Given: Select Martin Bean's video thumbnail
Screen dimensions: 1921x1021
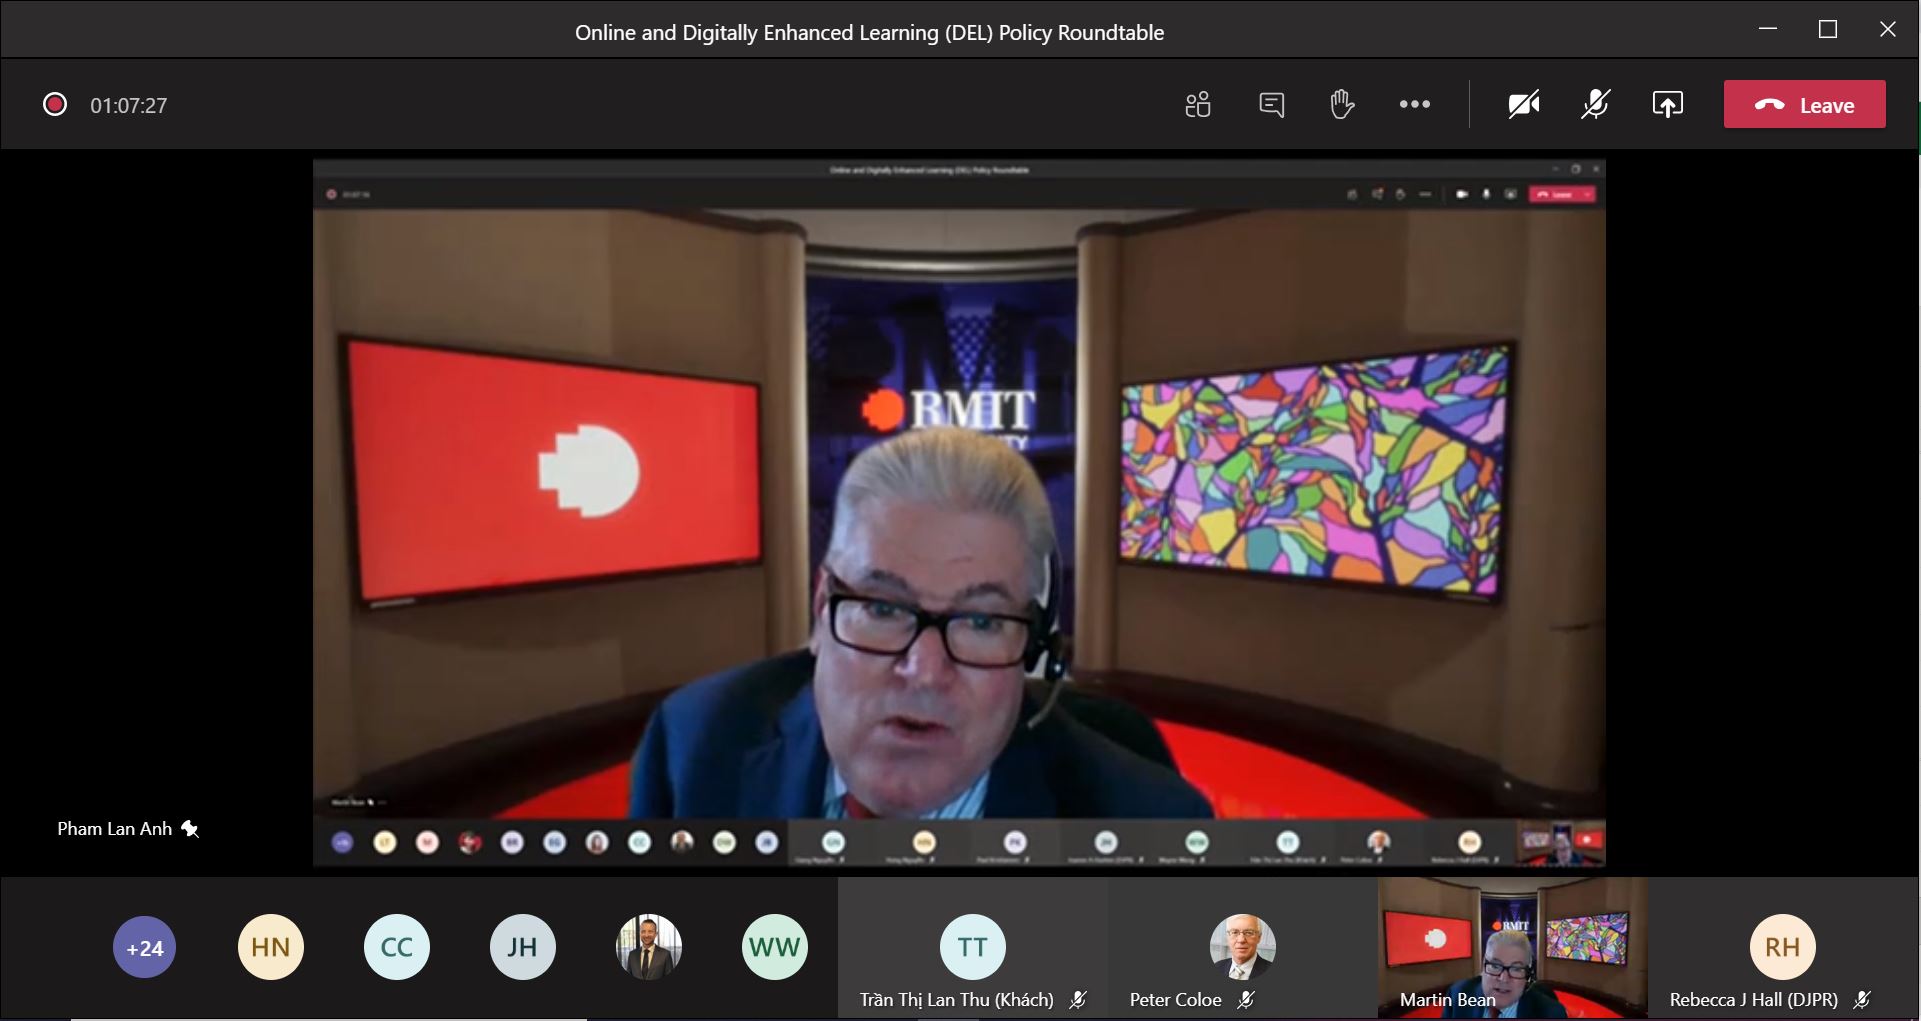Looking at the screenshot, I should 1511,947.
